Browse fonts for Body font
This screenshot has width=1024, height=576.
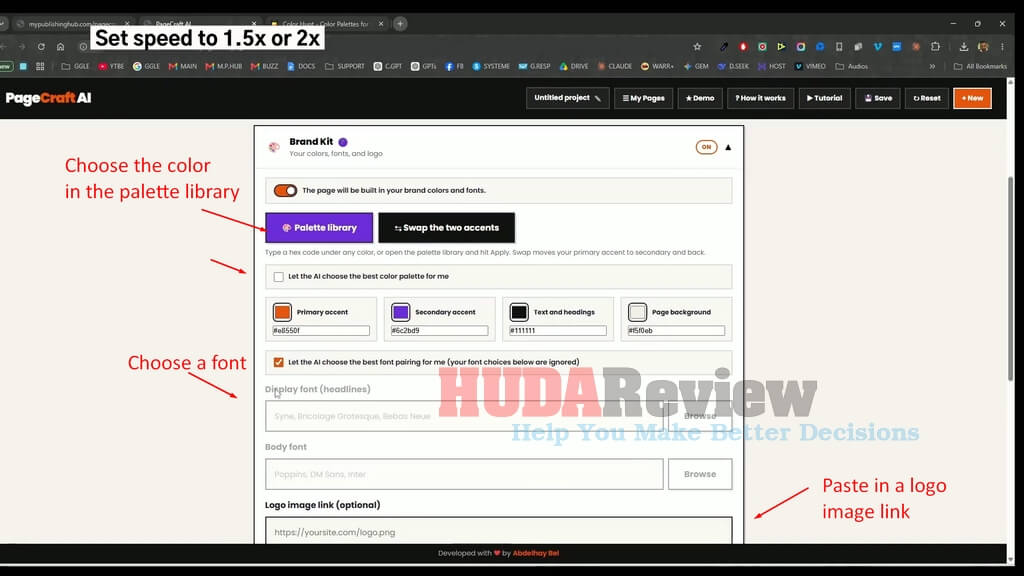pyautogui.click(x=699, y=474)
